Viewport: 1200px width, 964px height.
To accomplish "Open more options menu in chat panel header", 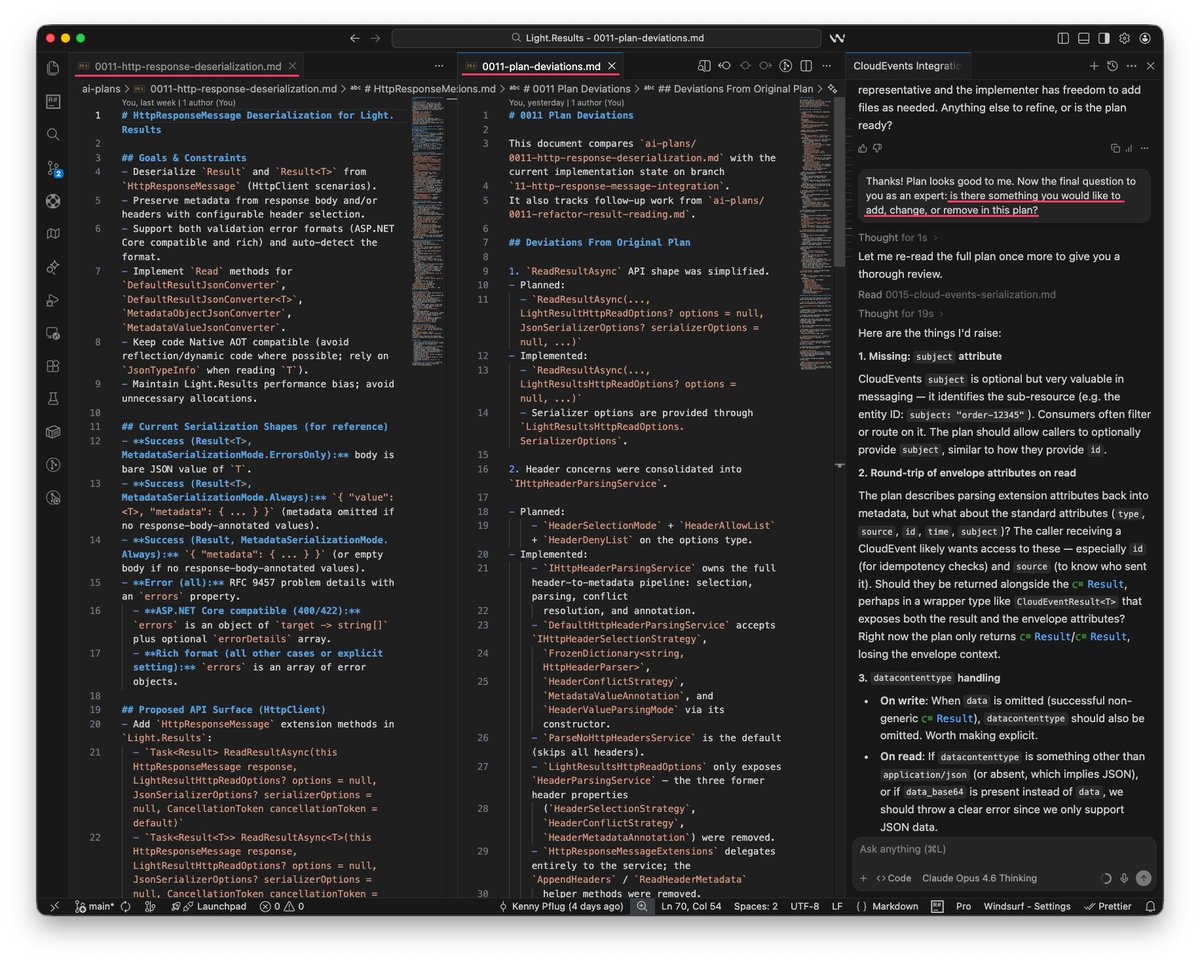I will pos(1131,66).
